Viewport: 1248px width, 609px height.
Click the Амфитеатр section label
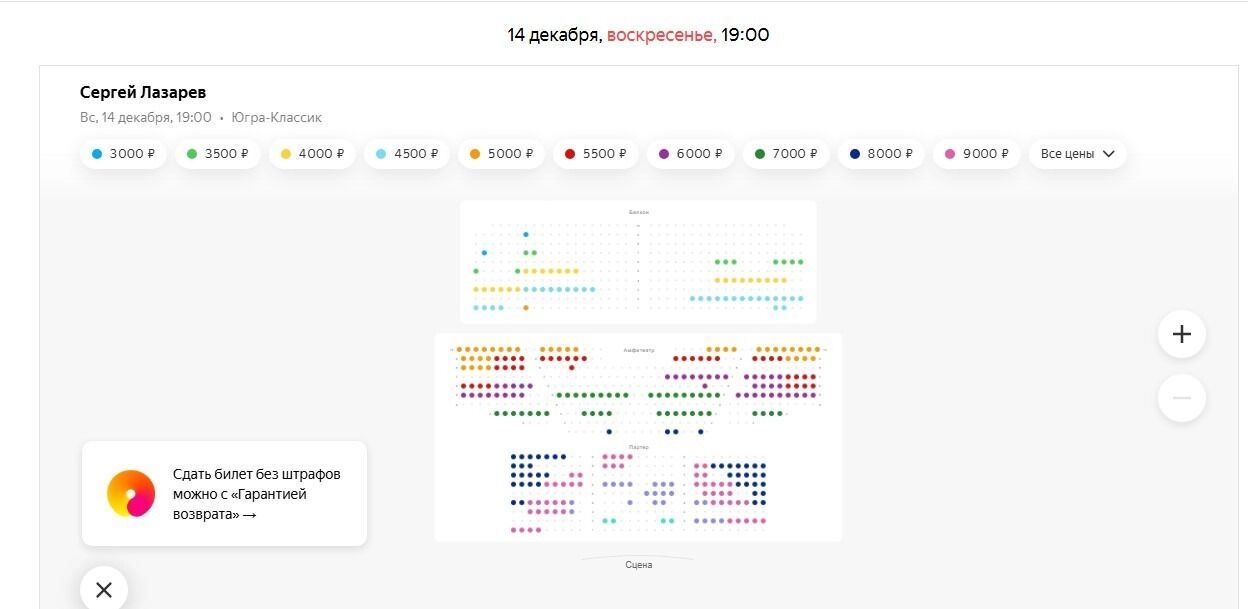click(638, 350)
